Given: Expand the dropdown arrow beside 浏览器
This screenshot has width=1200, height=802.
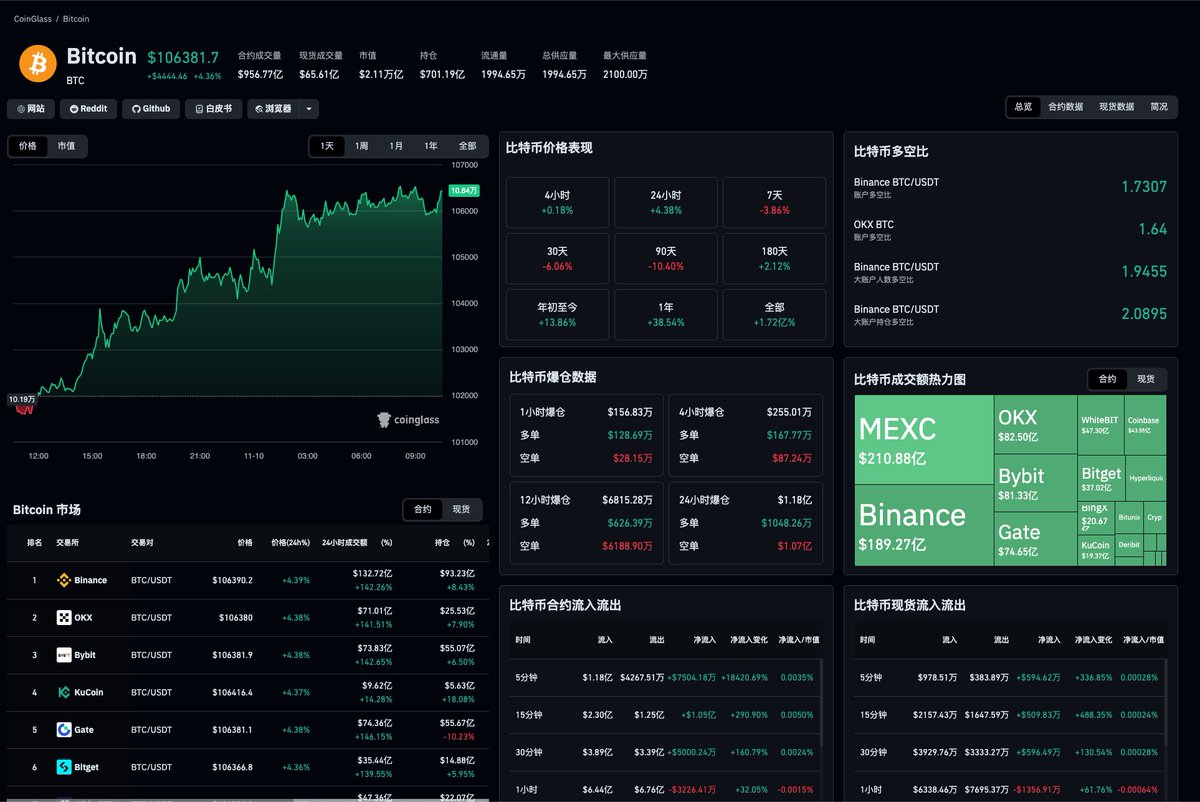Looking at the screenshot, I should click(309, 109).
